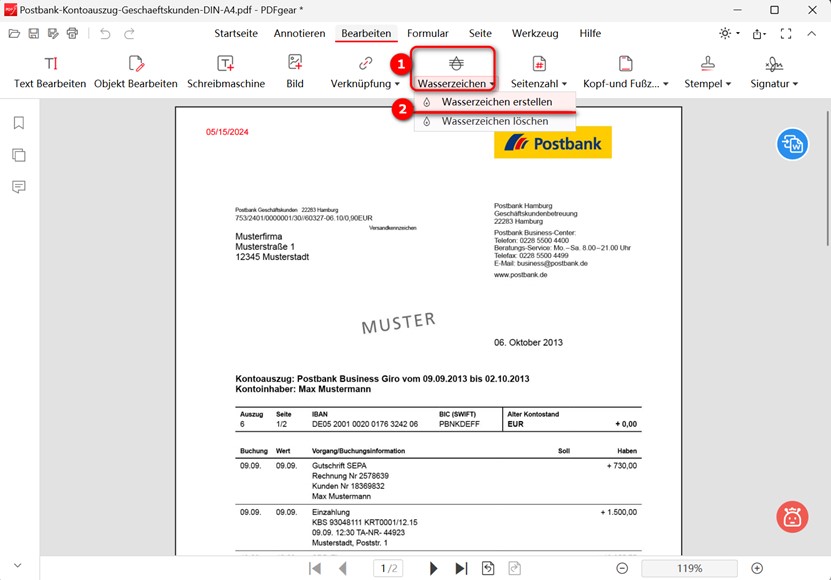This screenshot has width=831, height=580.
Task: Toggle the light/dark theme menu
Action: (x=729, y=34)
